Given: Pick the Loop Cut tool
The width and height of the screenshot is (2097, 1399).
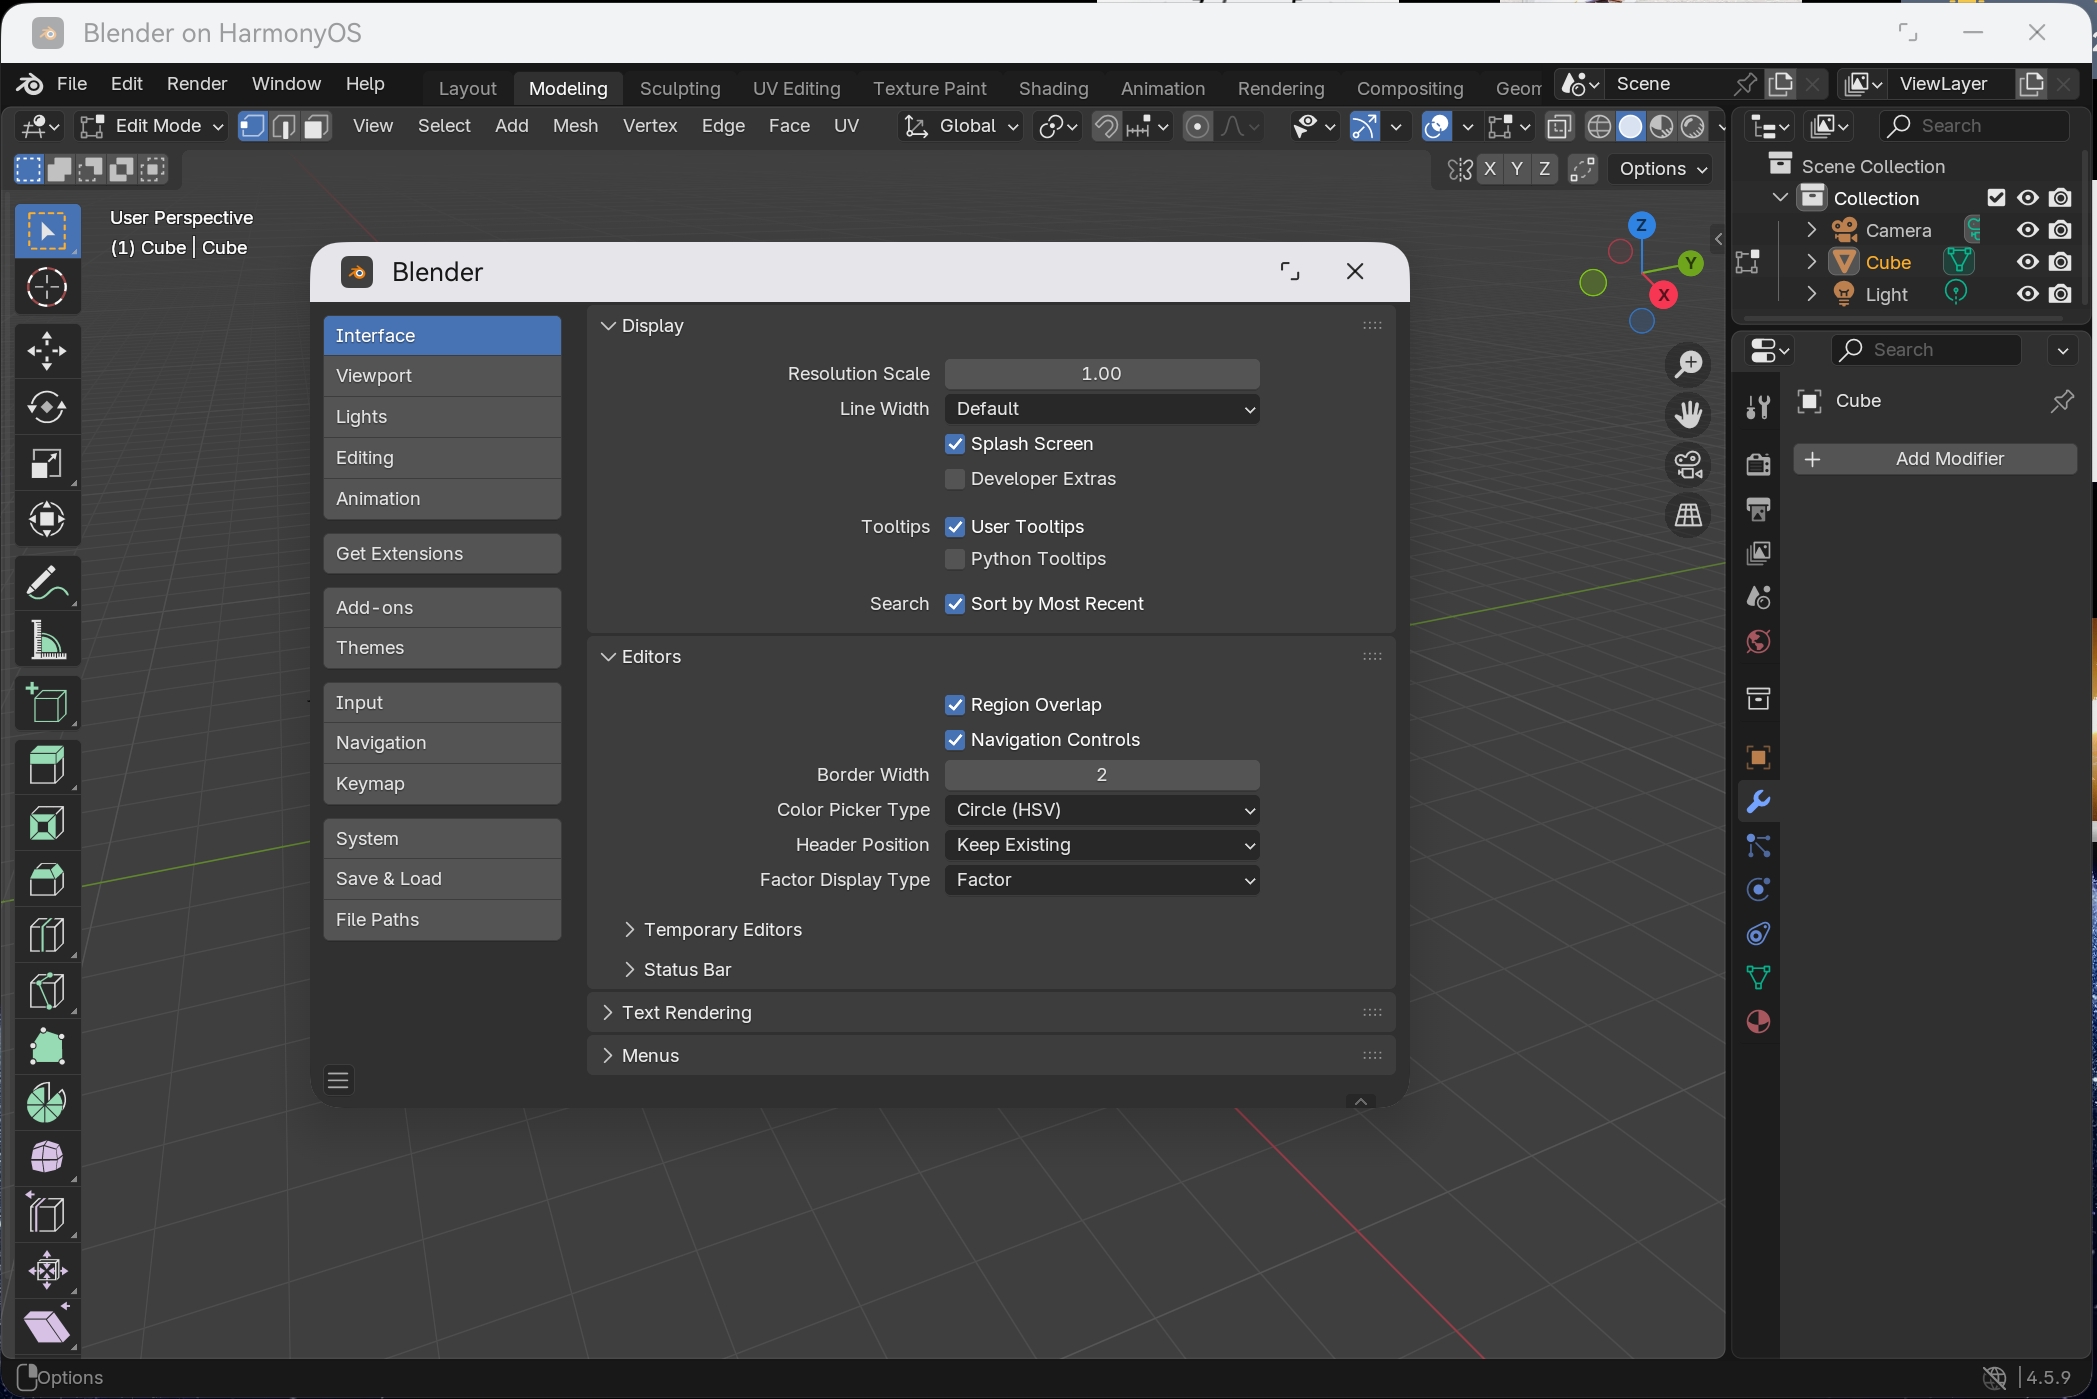Looking at the screenshot, I should pyautogui.click(x=47, y=934).
